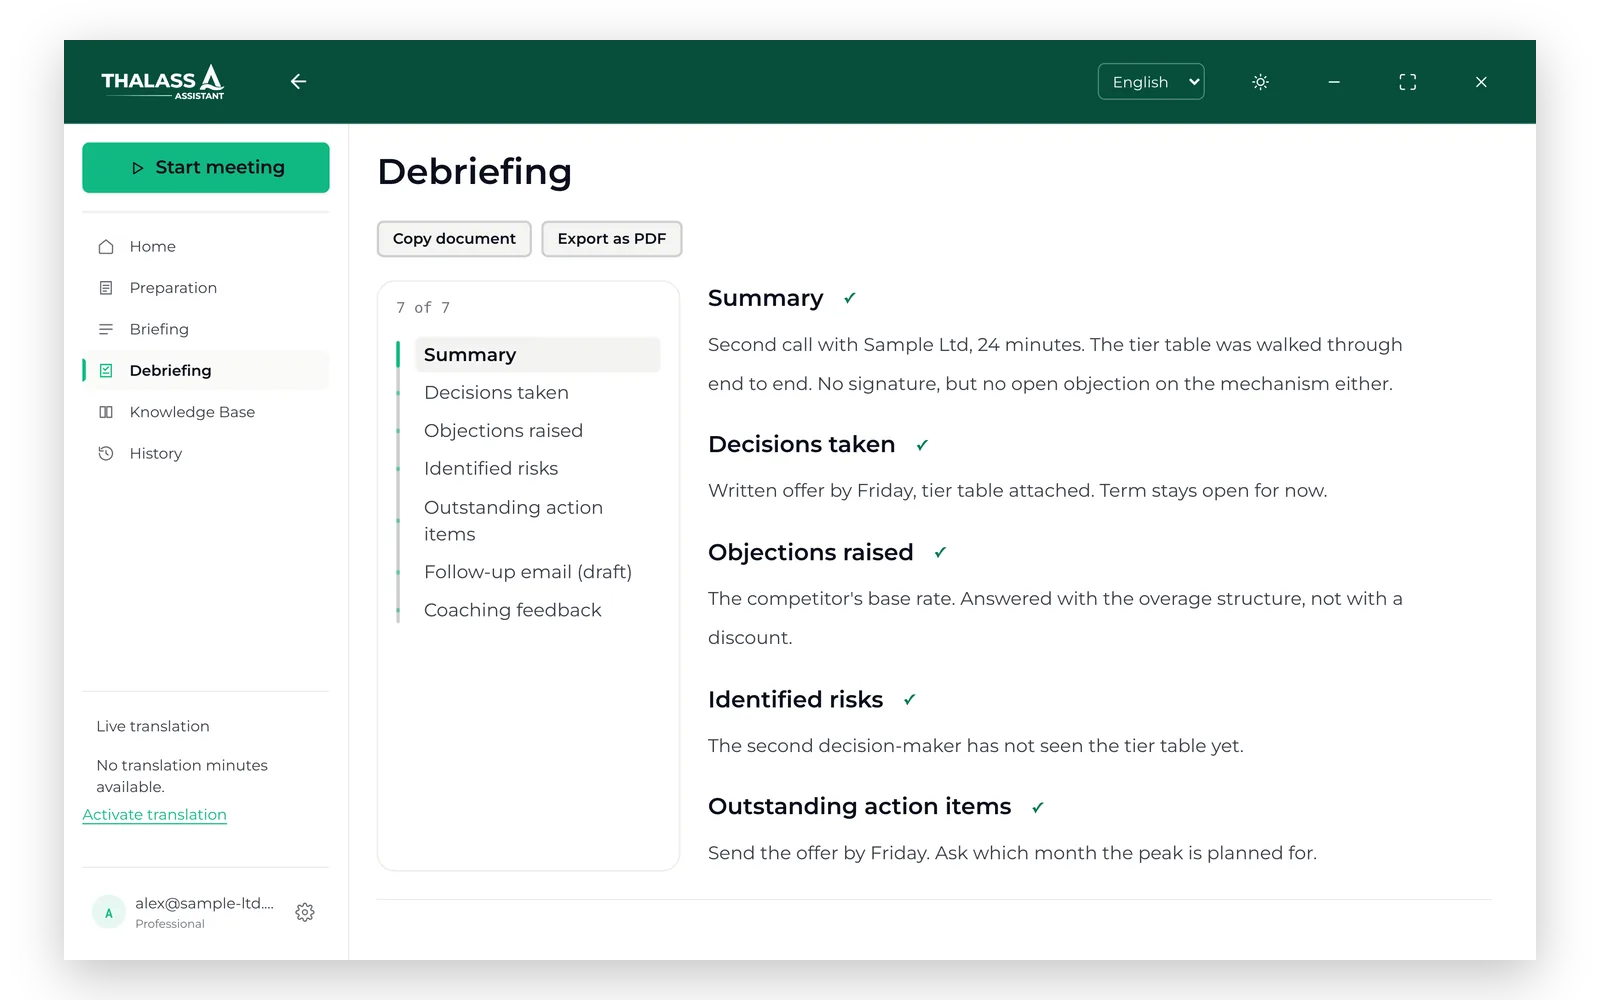The height and width of the screenshot is (1000, 1600).
Task: Click checkmark next to Objections raised heading
Action: tap(940, 552)
